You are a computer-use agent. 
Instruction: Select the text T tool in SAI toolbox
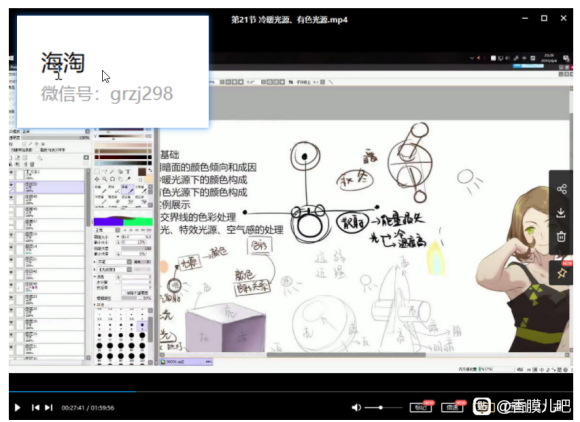128,172
